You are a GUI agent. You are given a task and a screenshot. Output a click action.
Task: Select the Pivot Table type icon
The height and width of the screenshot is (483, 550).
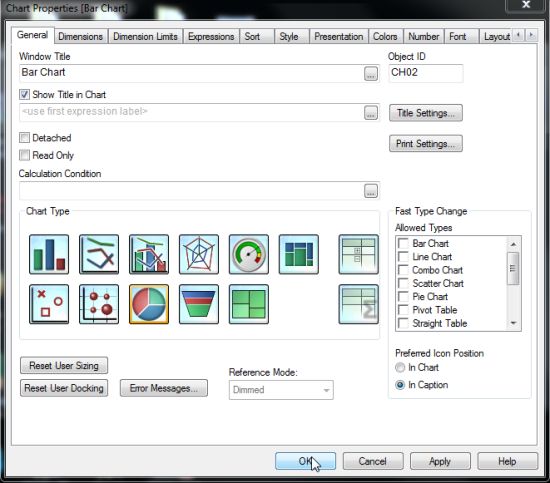click(358, 254)
